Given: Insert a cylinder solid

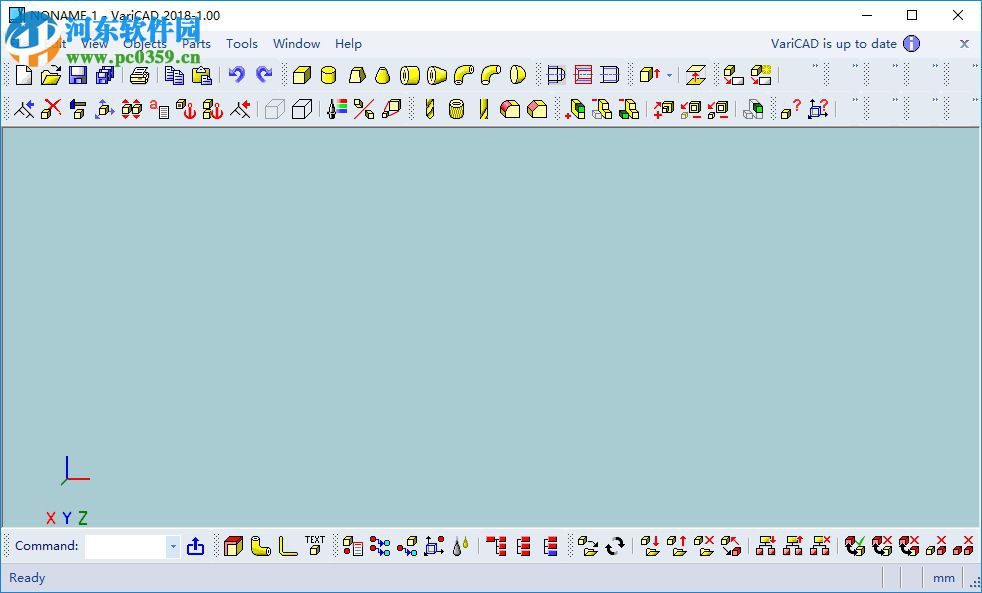Looking at the screenshot, I should pos(328,75).
